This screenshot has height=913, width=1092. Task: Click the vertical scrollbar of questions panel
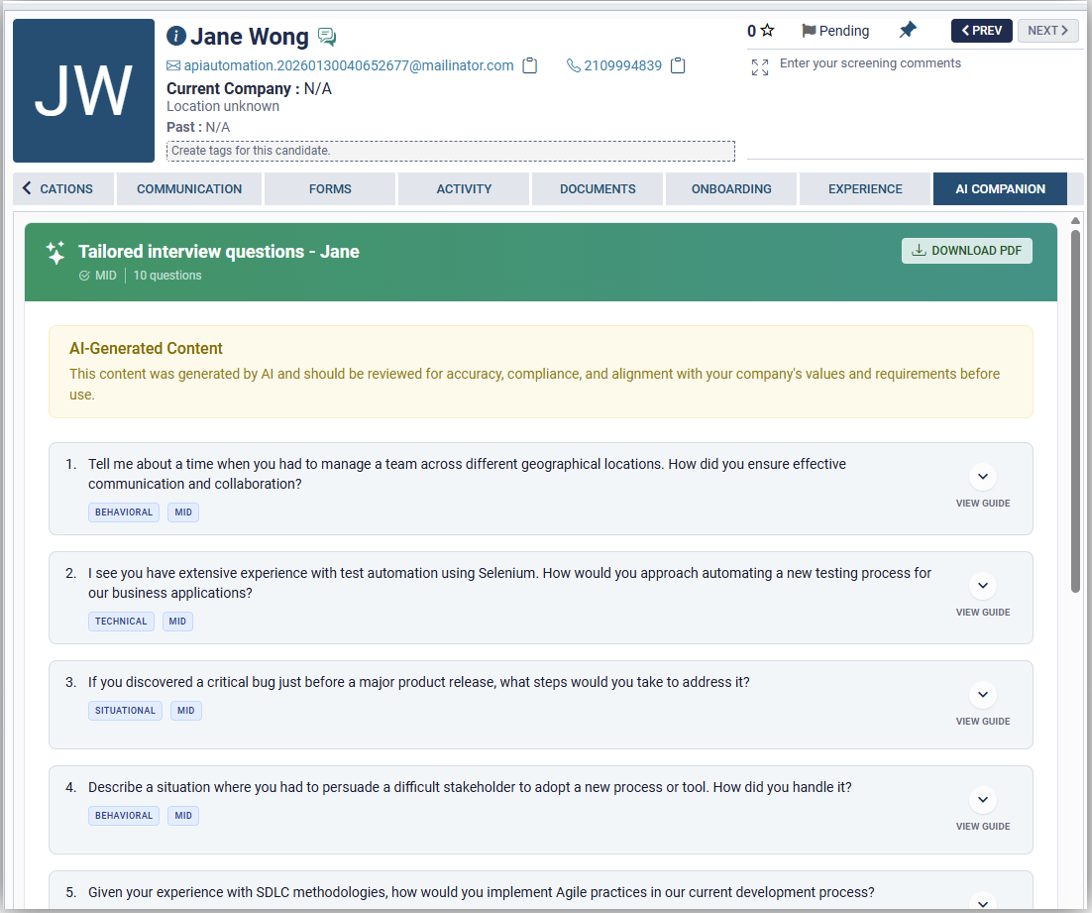1076,410
